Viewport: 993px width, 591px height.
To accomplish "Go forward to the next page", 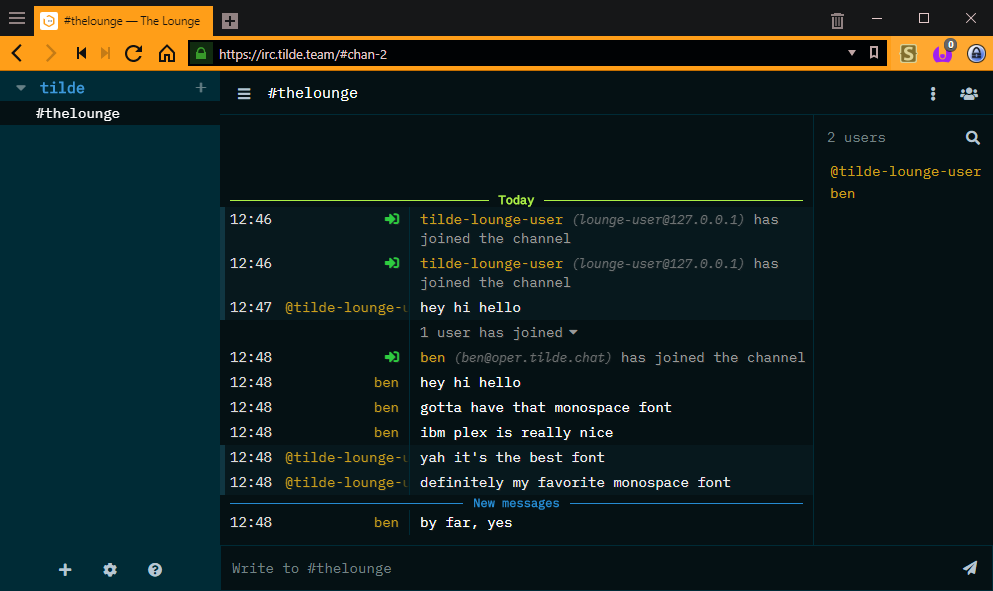I will tap(51, 53).
